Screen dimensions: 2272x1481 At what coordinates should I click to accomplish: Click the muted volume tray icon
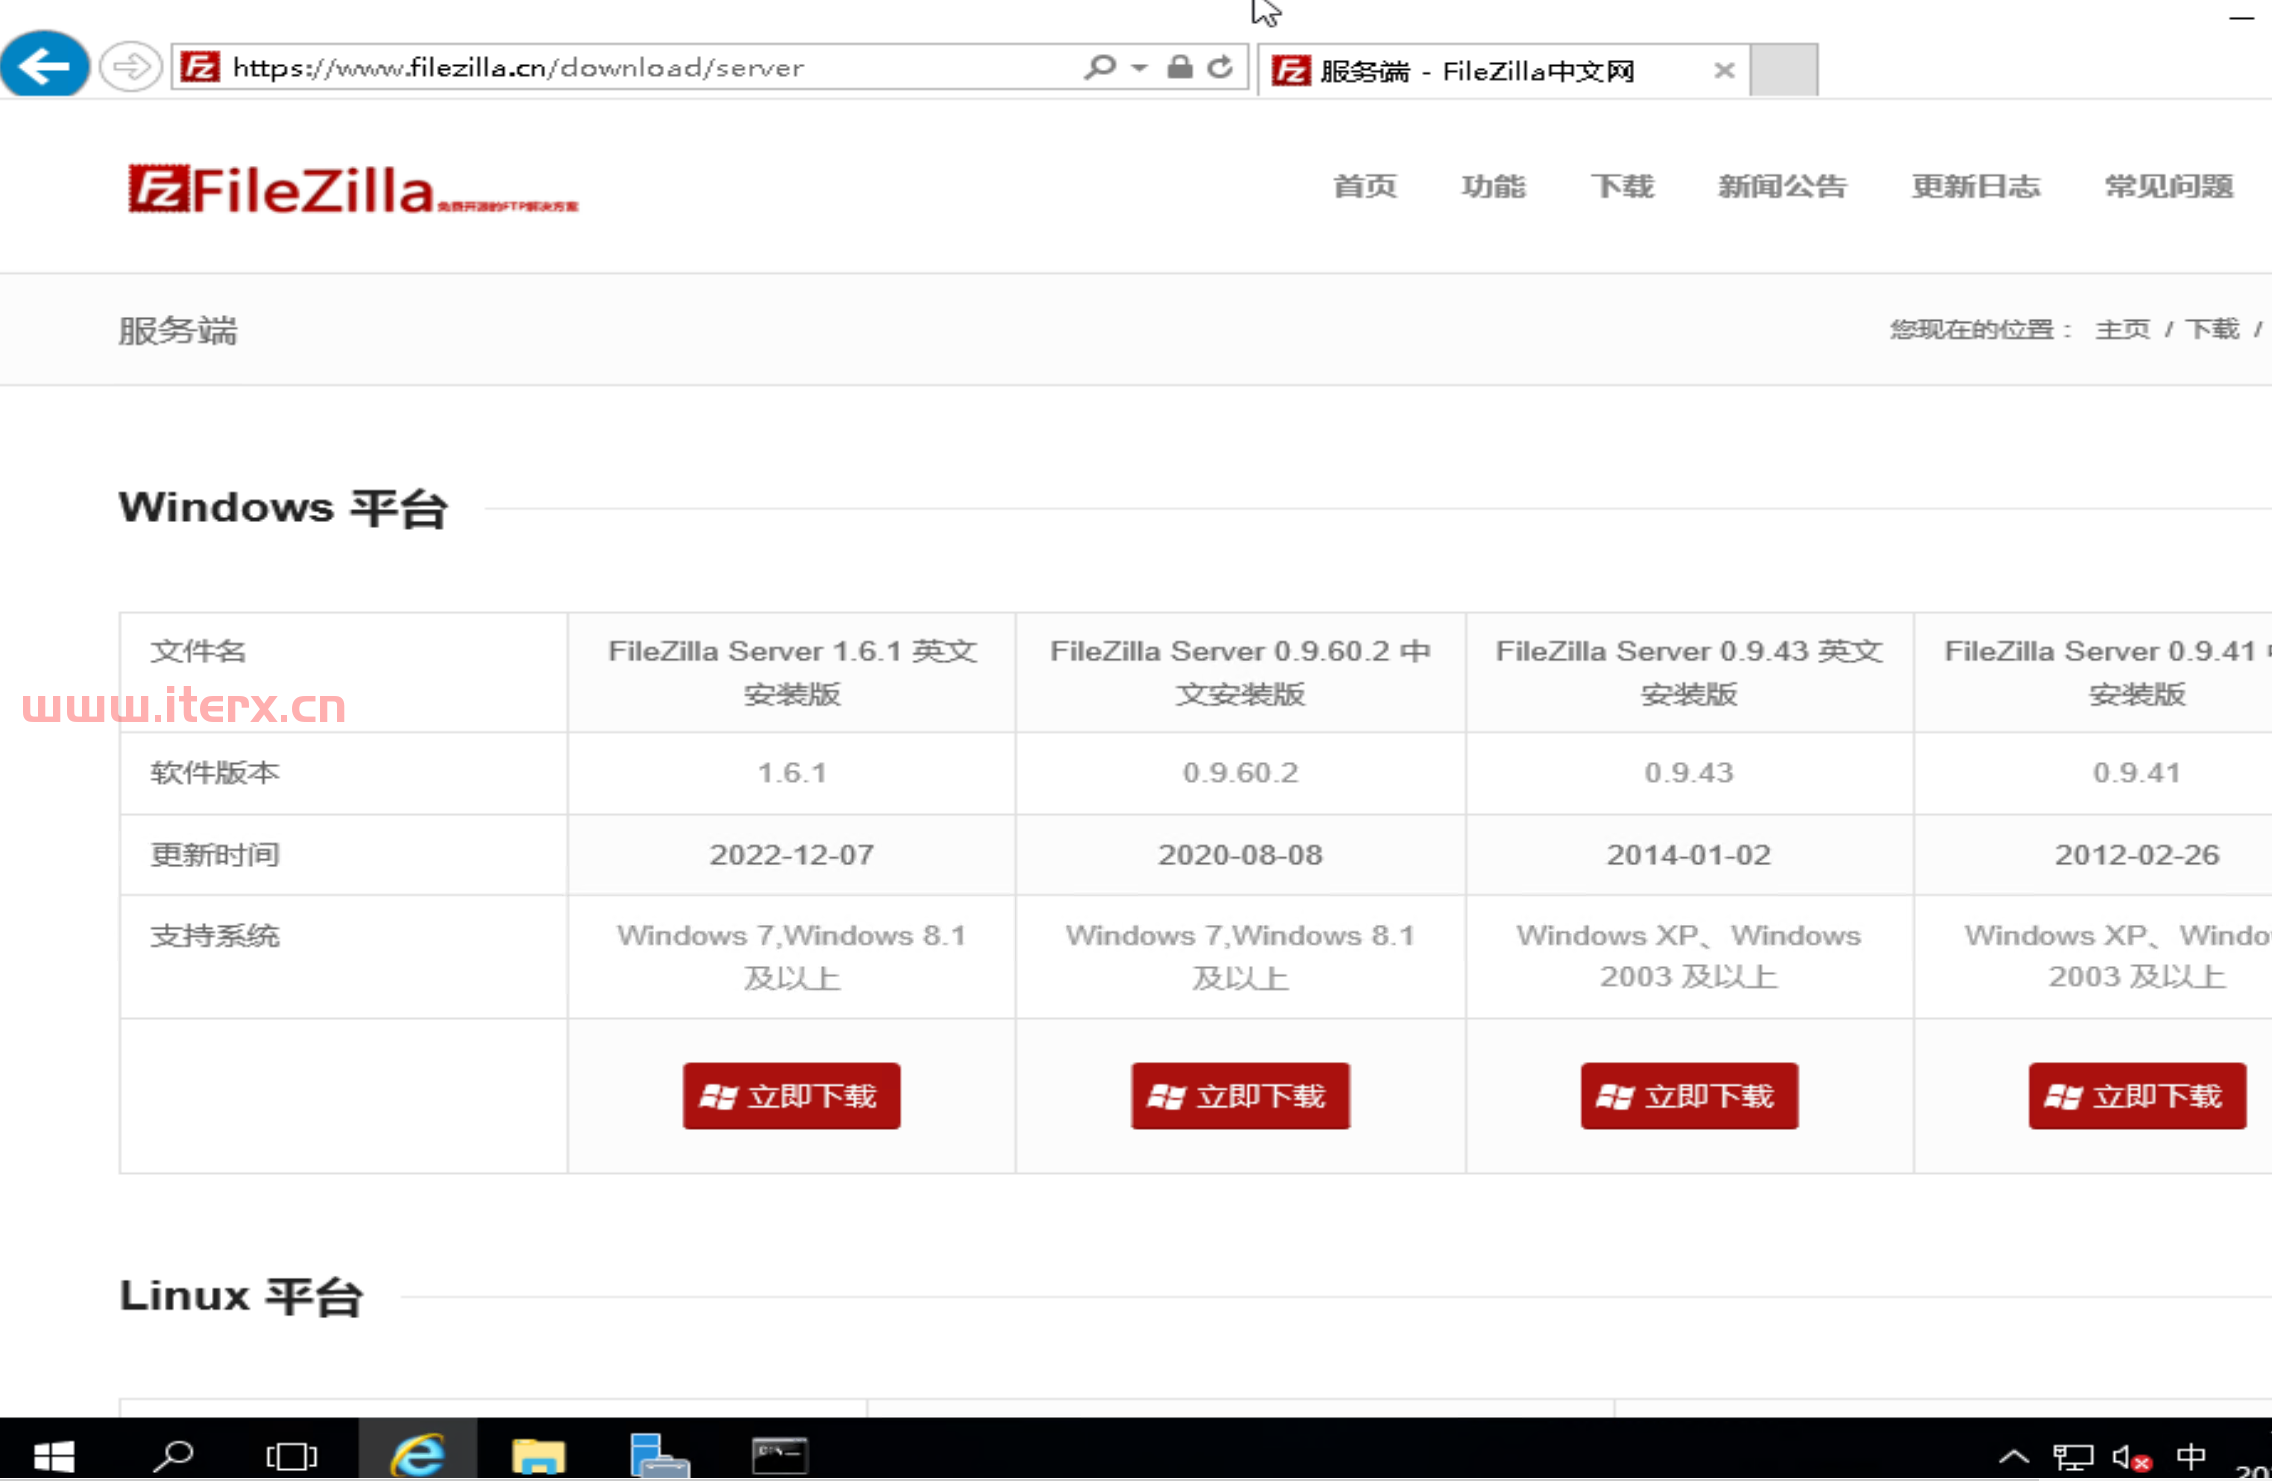pos(2131,1458)
